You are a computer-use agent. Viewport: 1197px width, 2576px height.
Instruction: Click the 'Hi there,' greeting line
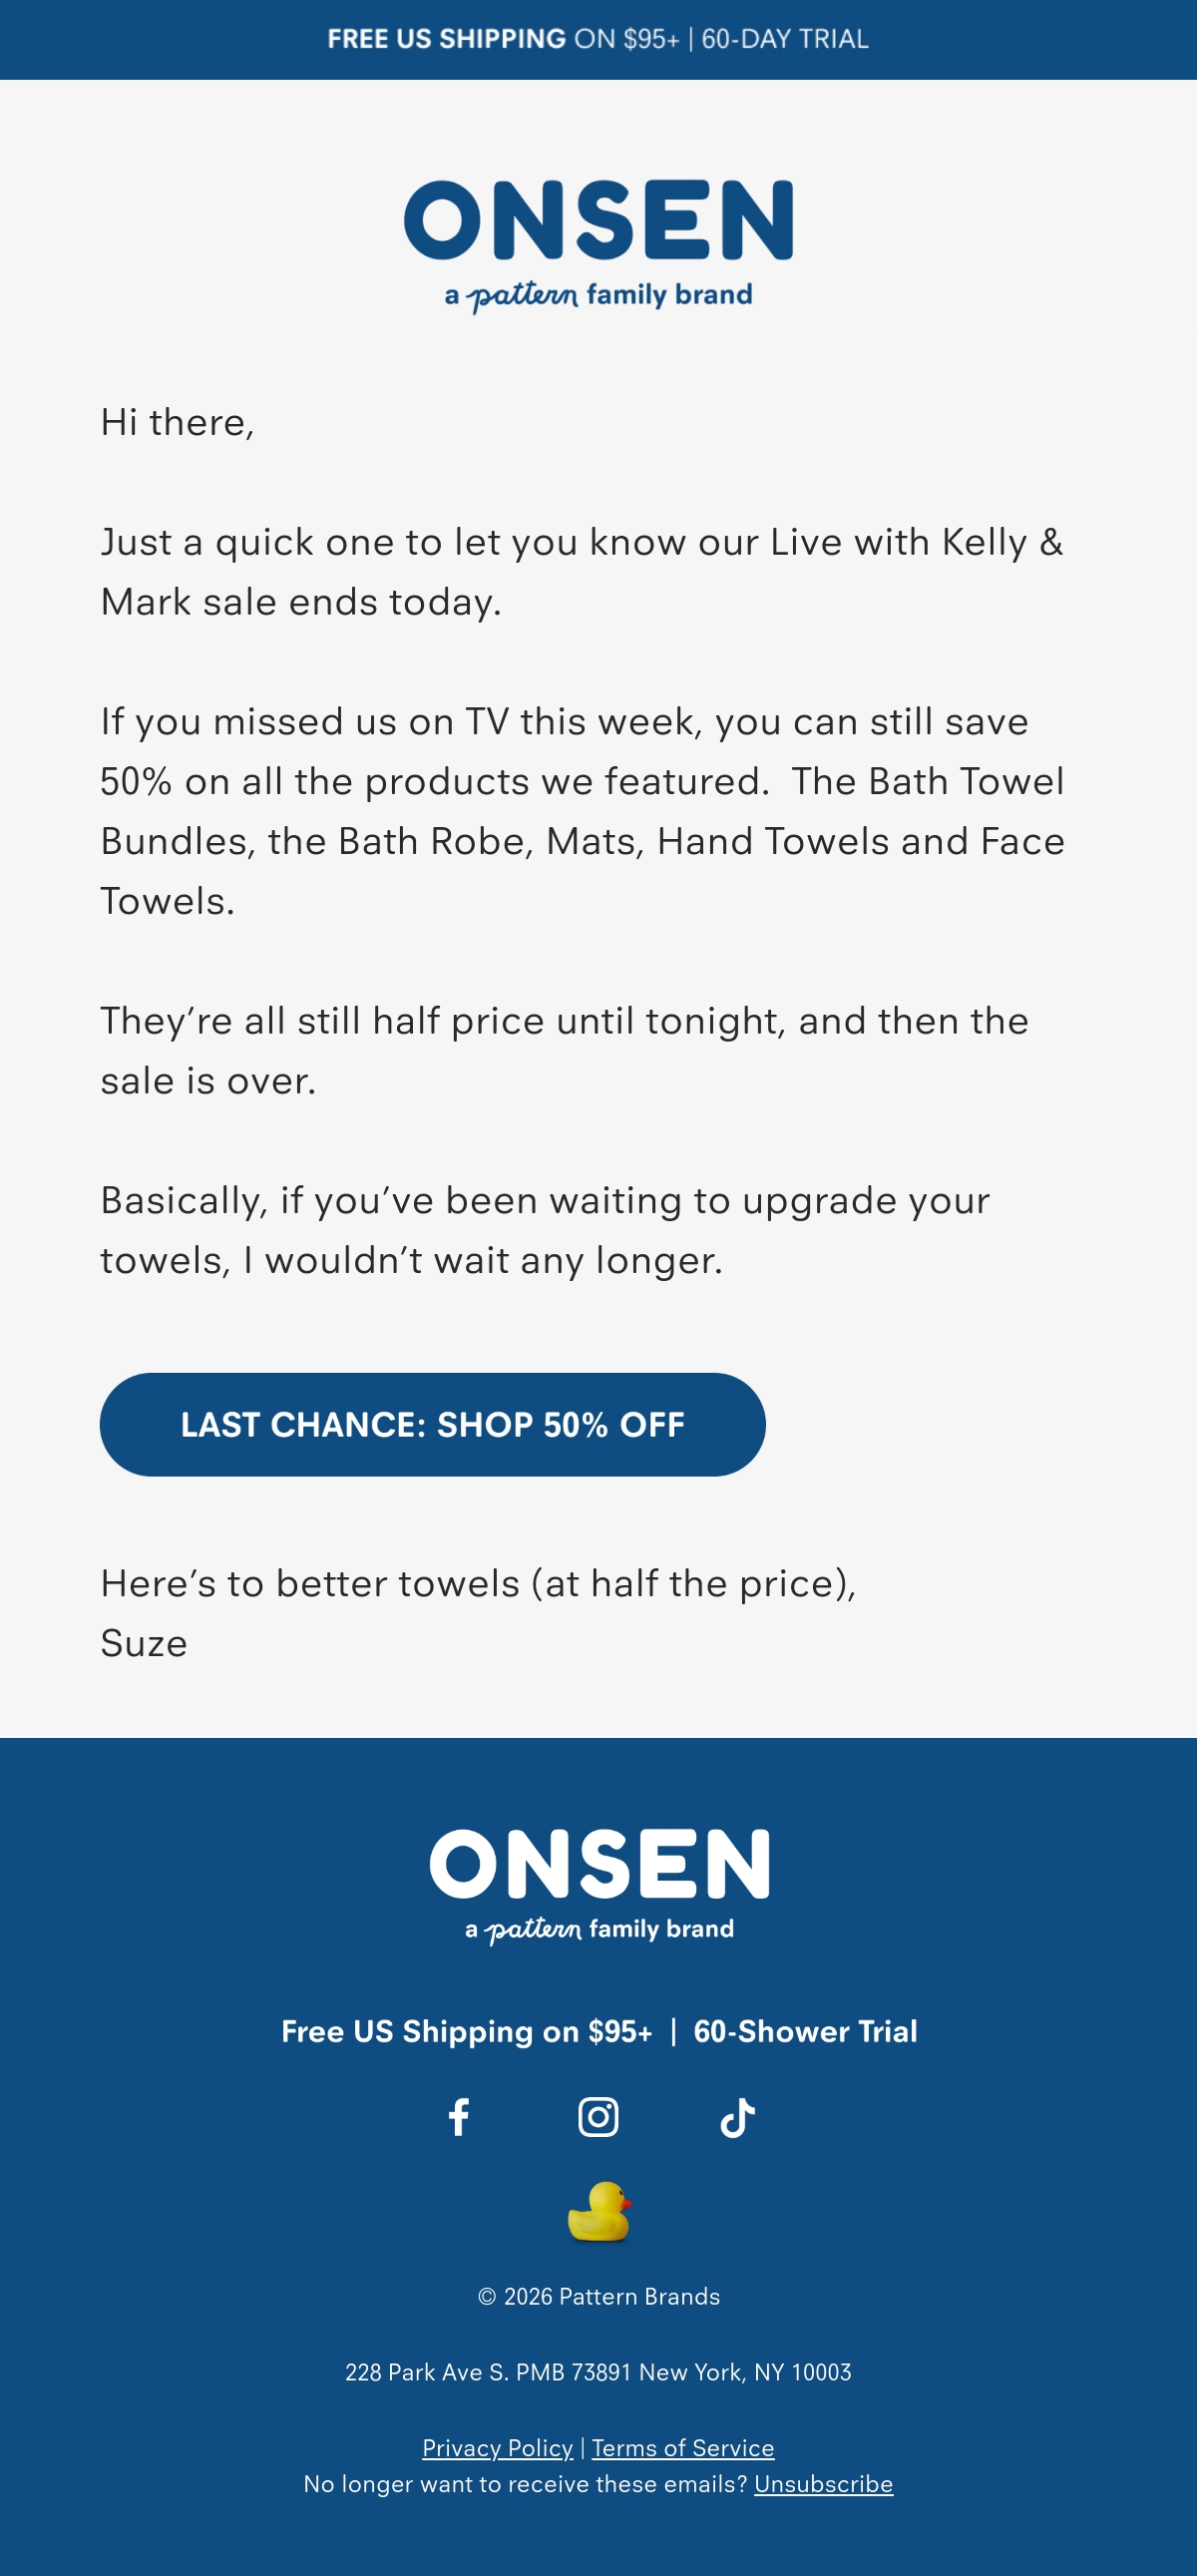click(x=177, y=422)
